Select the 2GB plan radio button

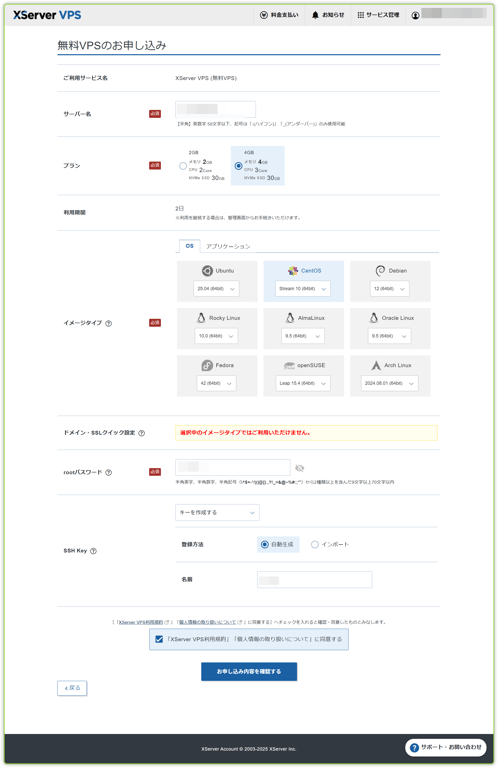[183, 166]
